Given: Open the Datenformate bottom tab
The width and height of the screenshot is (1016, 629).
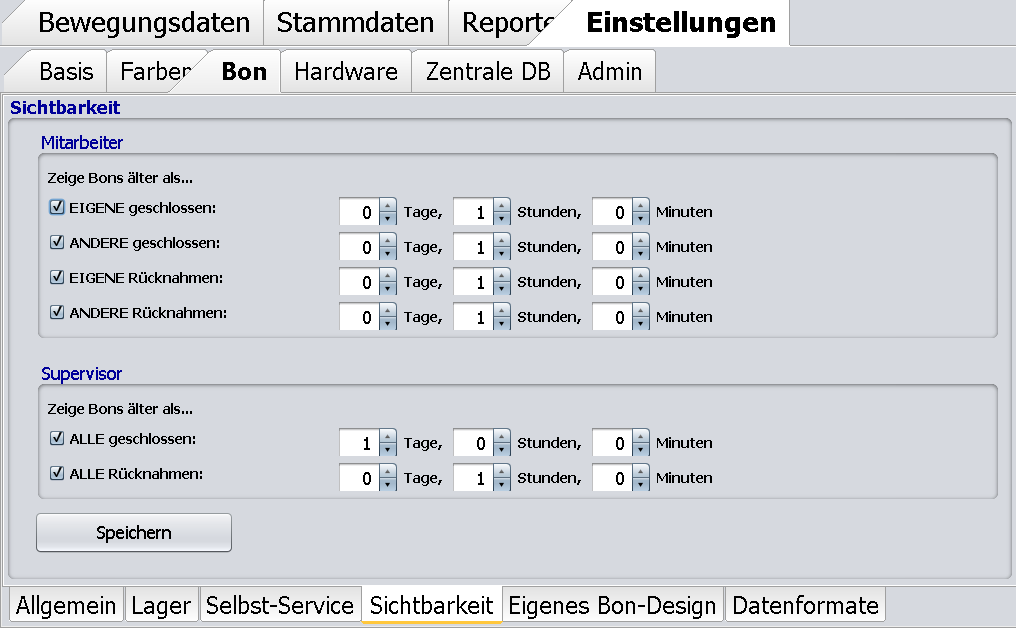Looking at the screenshot, I should pos(805,605).
